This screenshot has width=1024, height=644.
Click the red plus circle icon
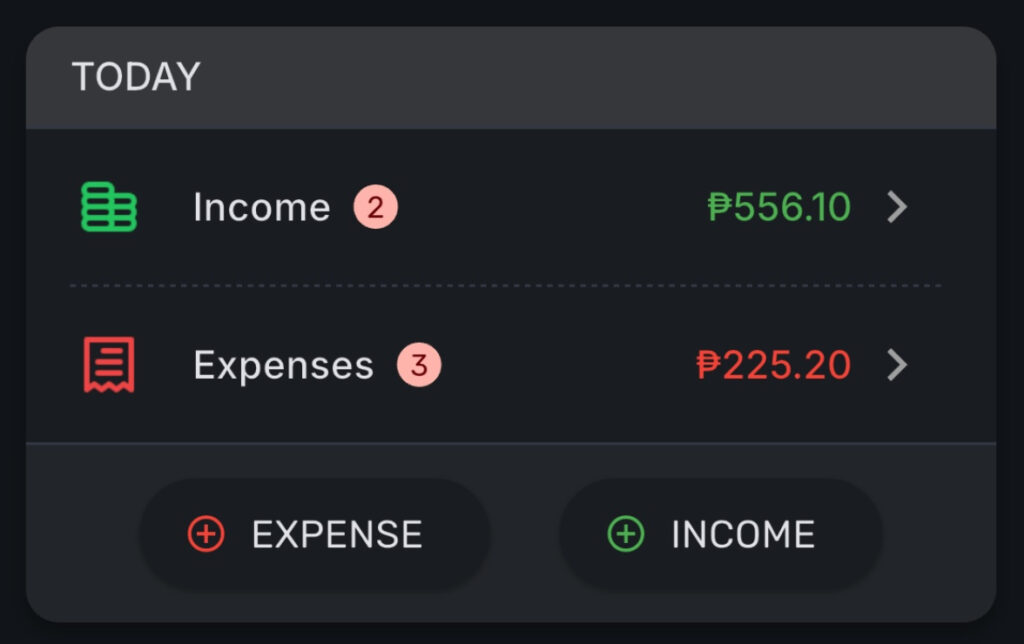[206, 534]
